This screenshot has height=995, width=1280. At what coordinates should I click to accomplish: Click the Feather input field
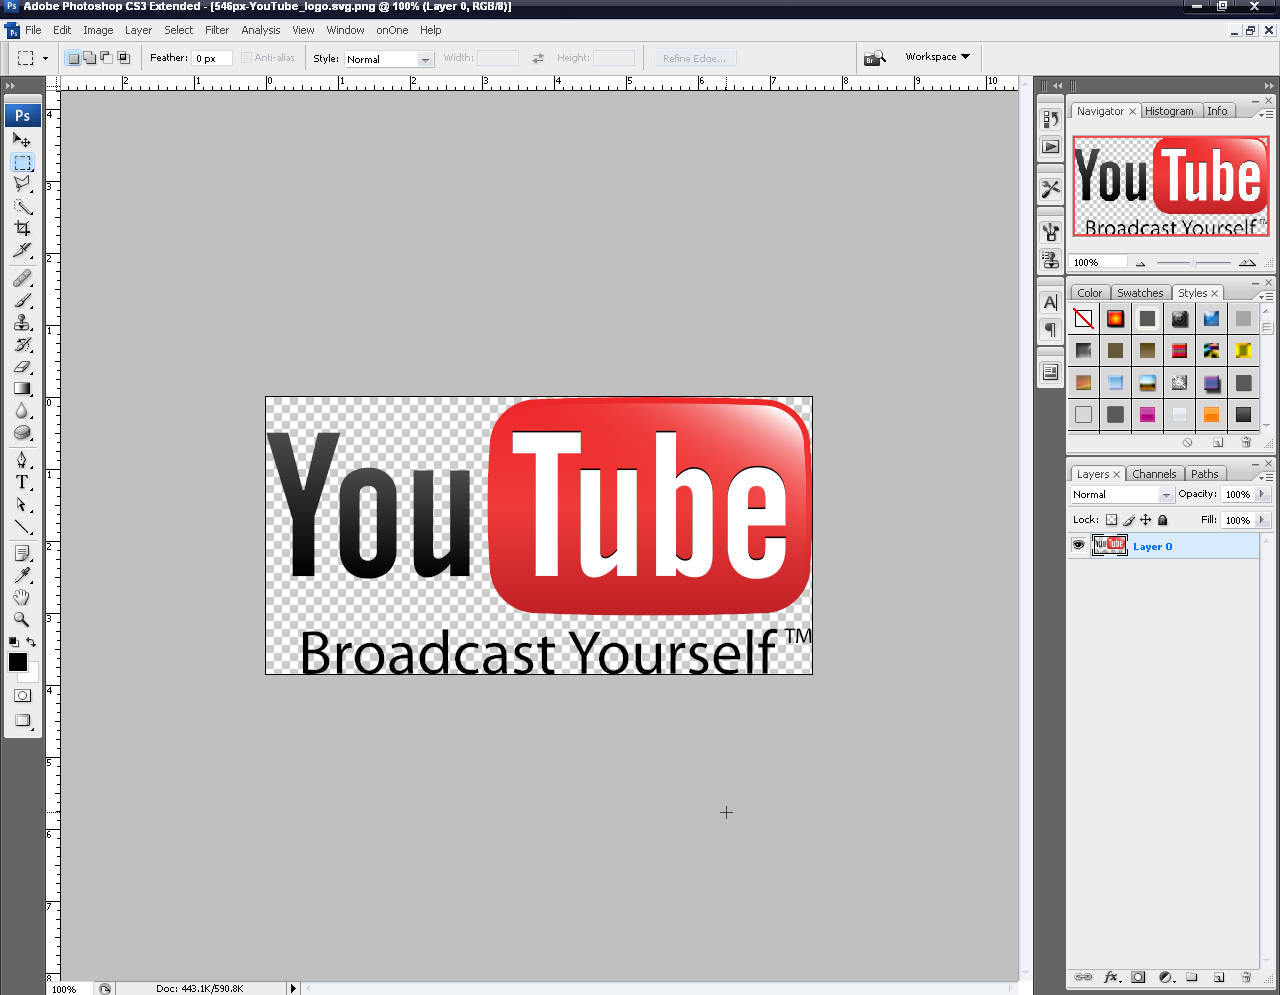(x=212, y=58)
